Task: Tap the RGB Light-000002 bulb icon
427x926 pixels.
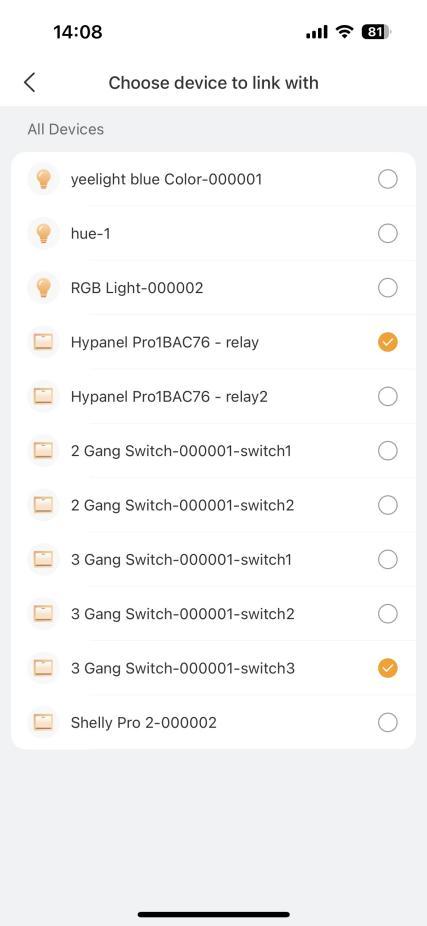Action: (44, 288)
